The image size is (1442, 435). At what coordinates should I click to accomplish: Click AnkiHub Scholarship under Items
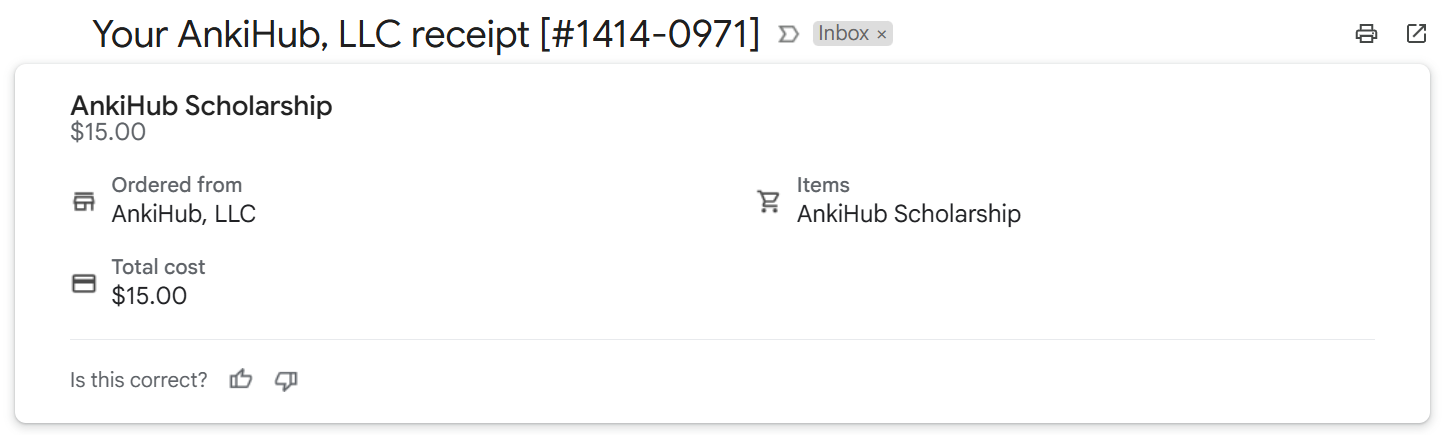[x=908, y=214]
